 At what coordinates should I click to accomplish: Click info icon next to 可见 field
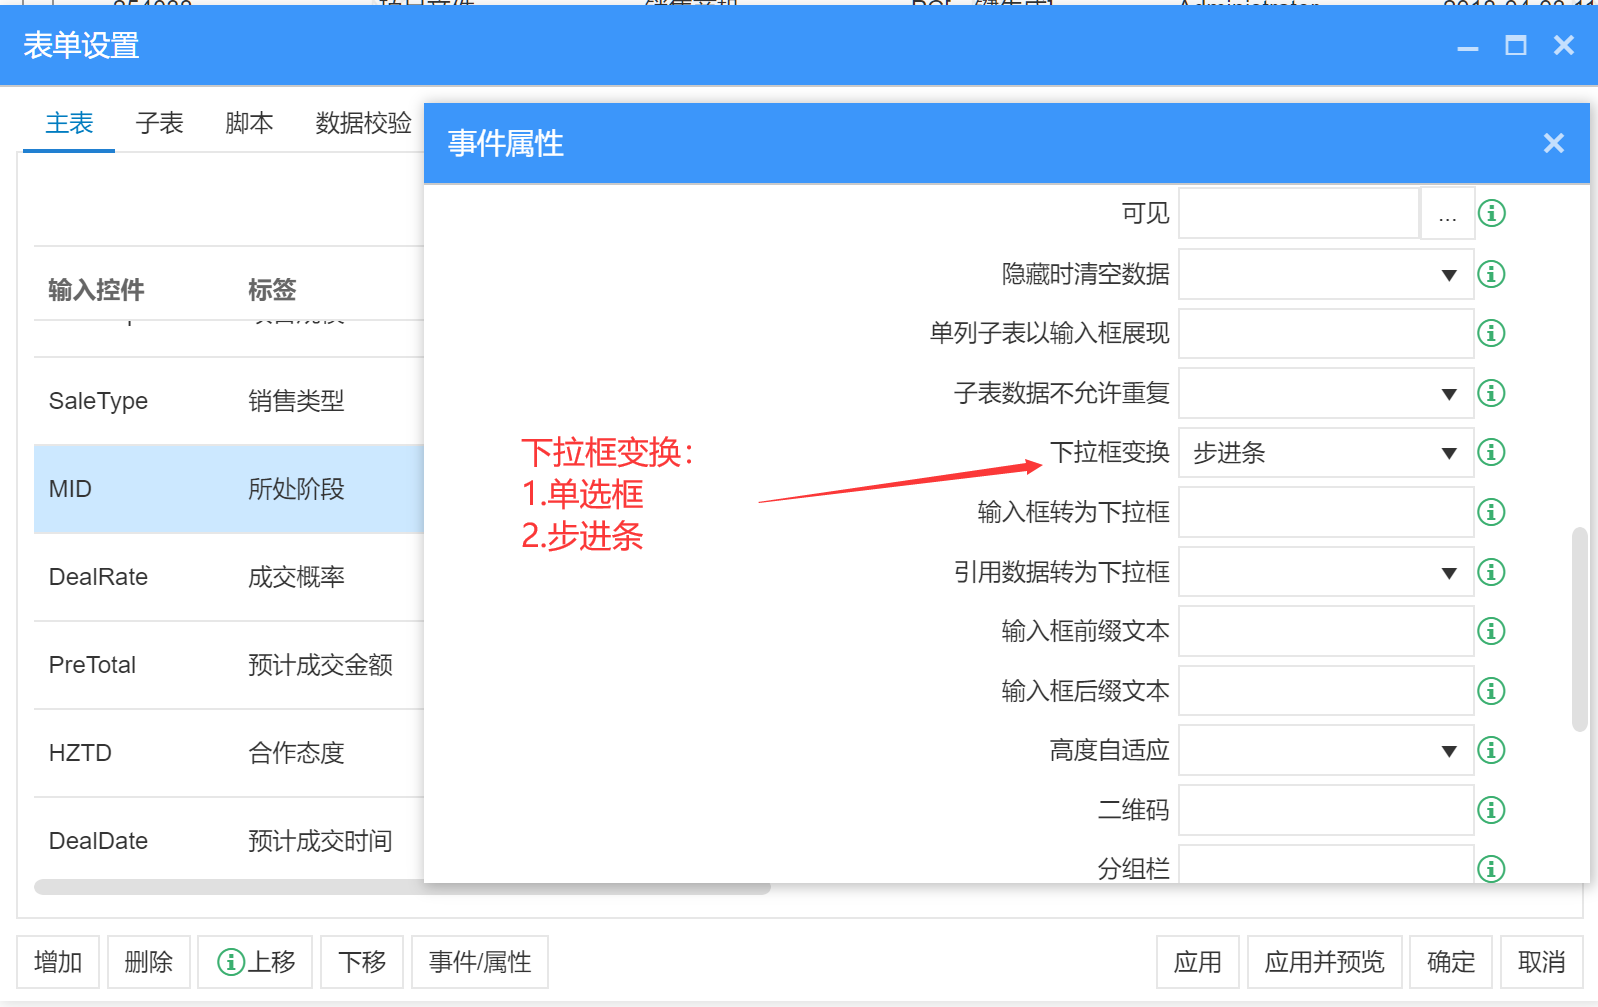[x=1491, y=213]
